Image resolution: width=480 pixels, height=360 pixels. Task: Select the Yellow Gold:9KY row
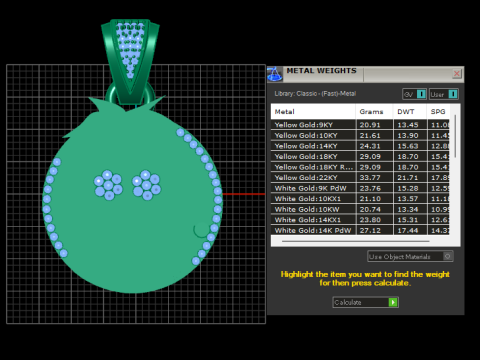point(360,125)
